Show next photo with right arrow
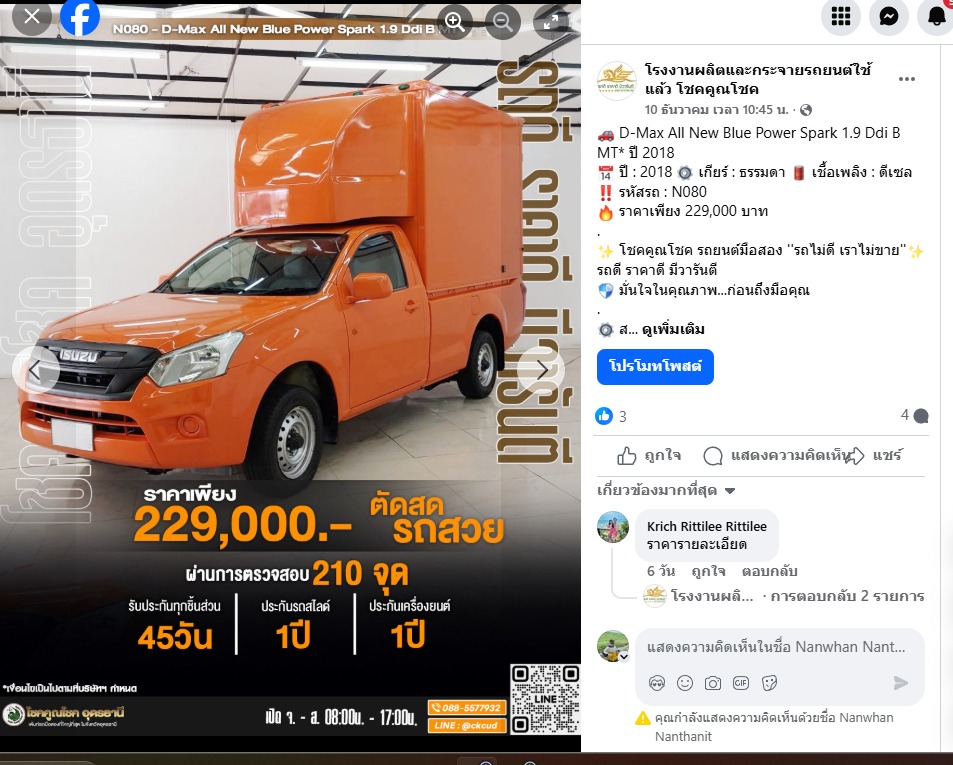953x765 pixels. (x=542, y=369)
